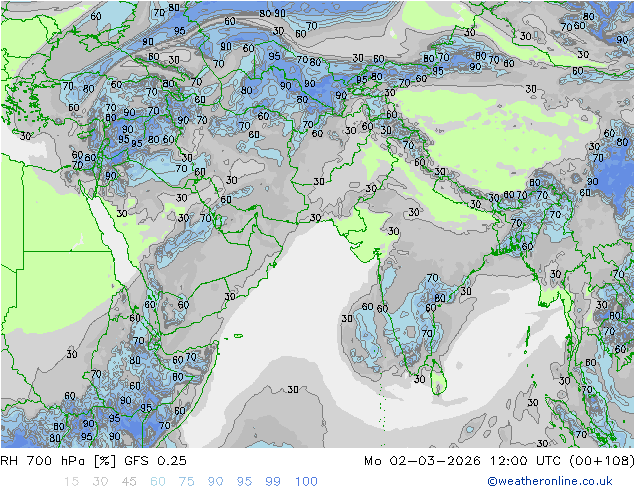Select the 45 value in the legend scale
634x490 pixels.
(129, 482)
